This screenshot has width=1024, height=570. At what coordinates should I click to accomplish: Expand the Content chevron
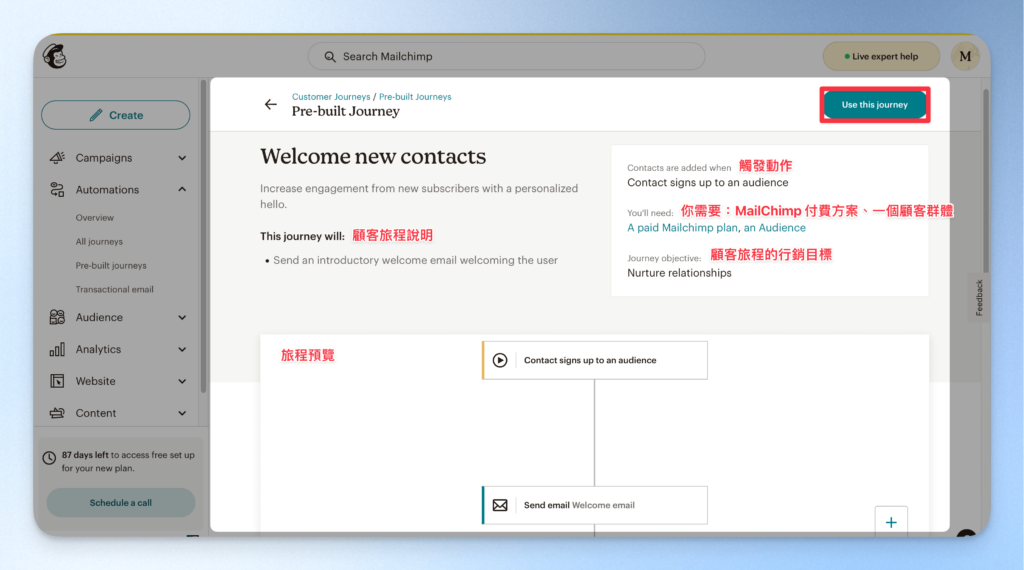click(182, 413)
